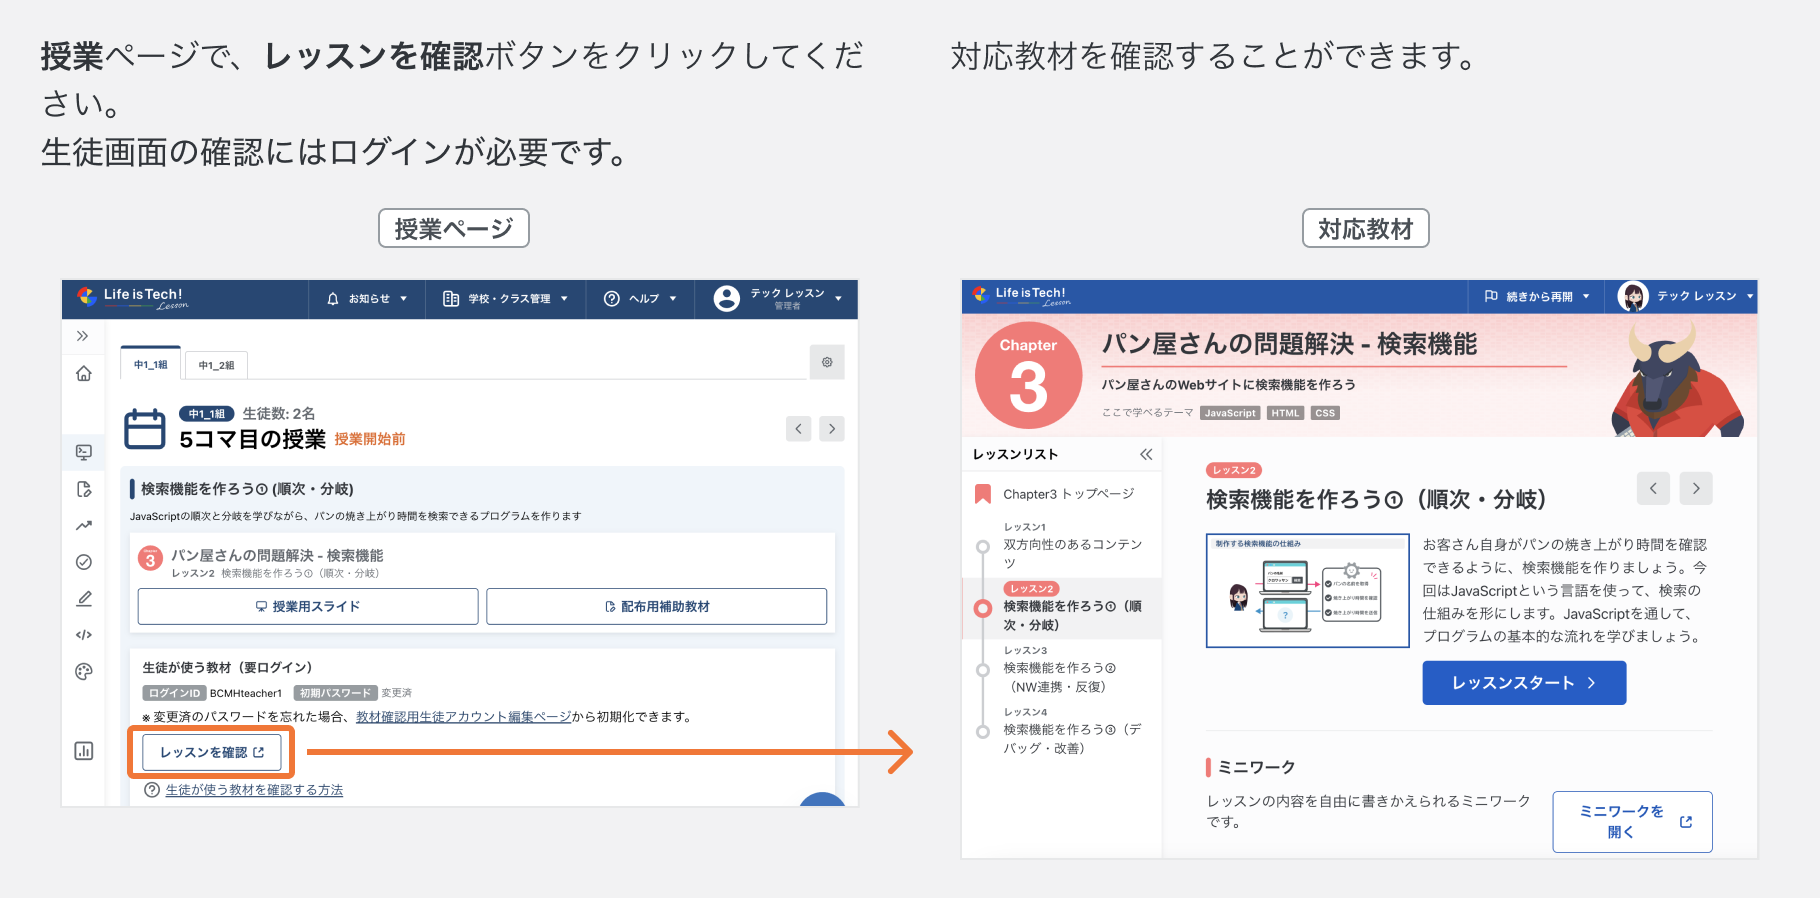1820x898 pixels.
Task: Click the ミニワーク section heading
Action: tap(1257, 767)
